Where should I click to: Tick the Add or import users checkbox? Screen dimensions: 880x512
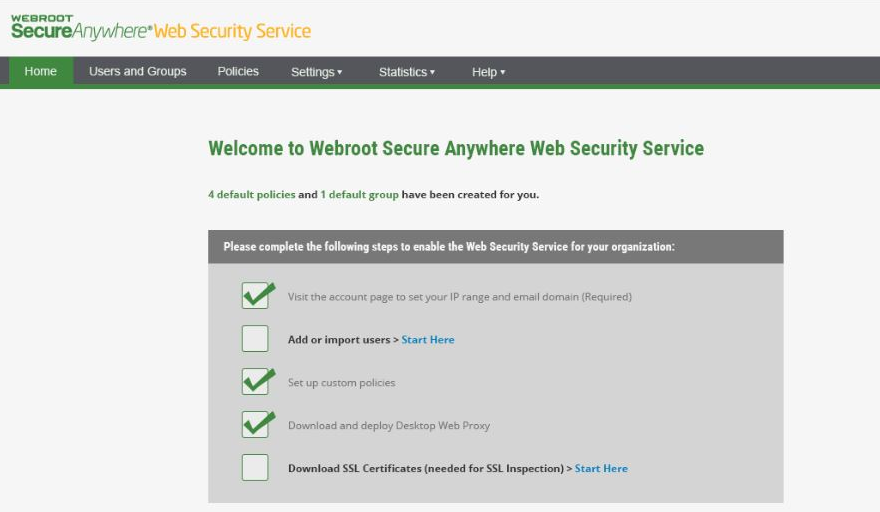255,339
